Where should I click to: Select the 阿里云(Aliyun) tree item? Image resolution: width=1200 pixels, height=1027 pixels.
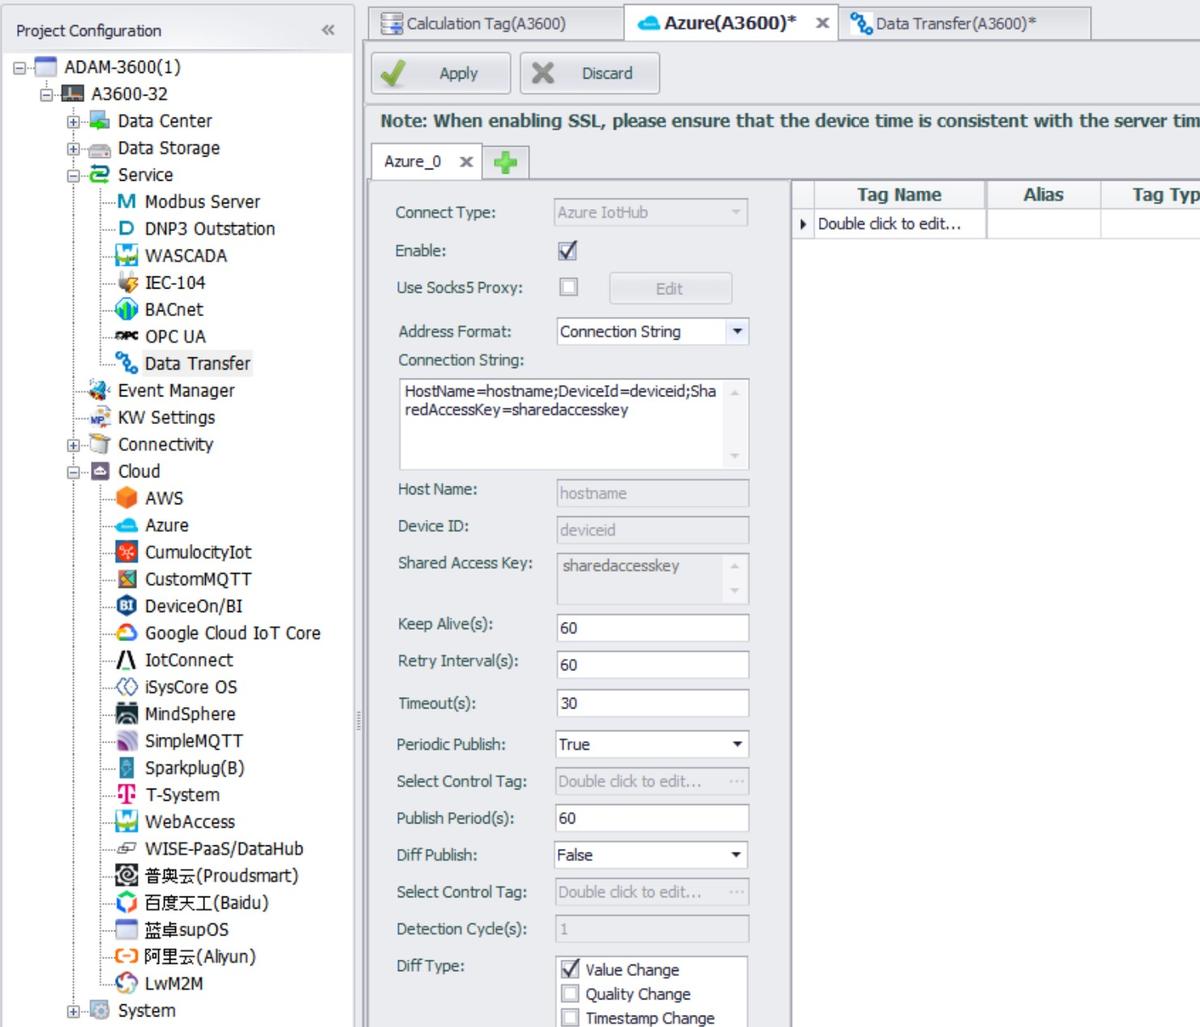click(199, 957)
